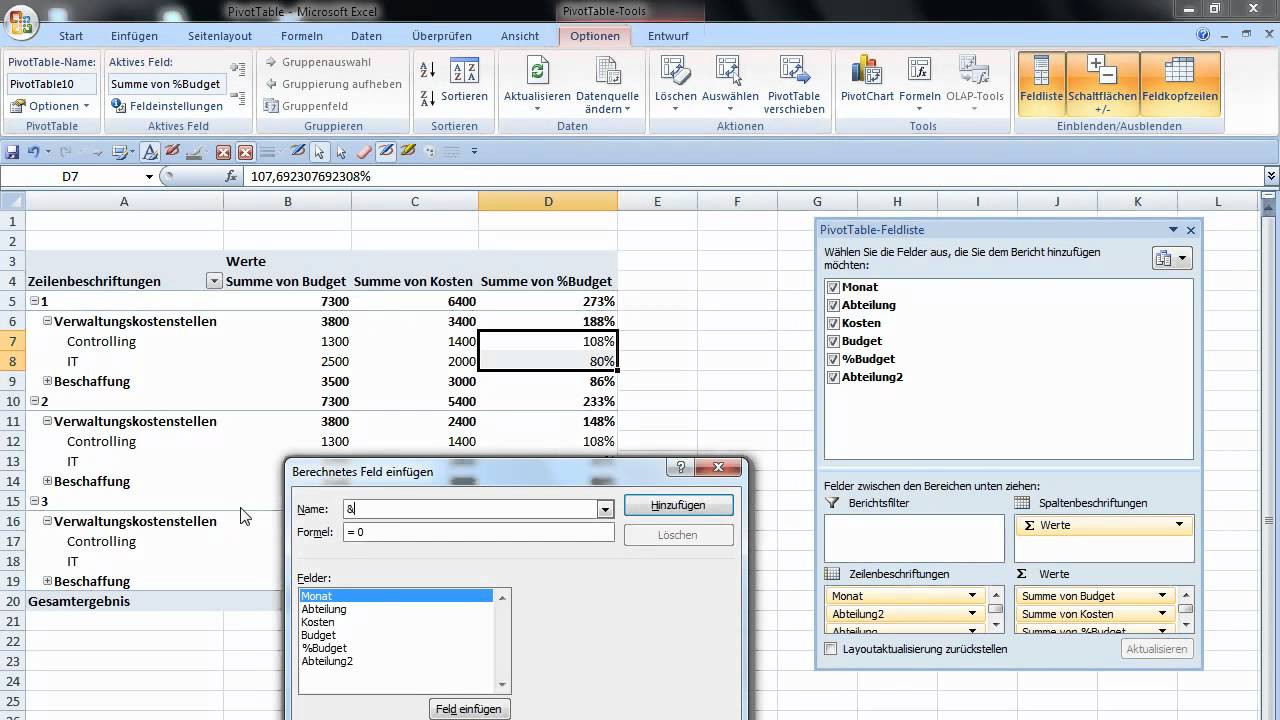Close the PivotTable-Feldliste pane
Screen dimensions: 1280x720
point(1191,230)
